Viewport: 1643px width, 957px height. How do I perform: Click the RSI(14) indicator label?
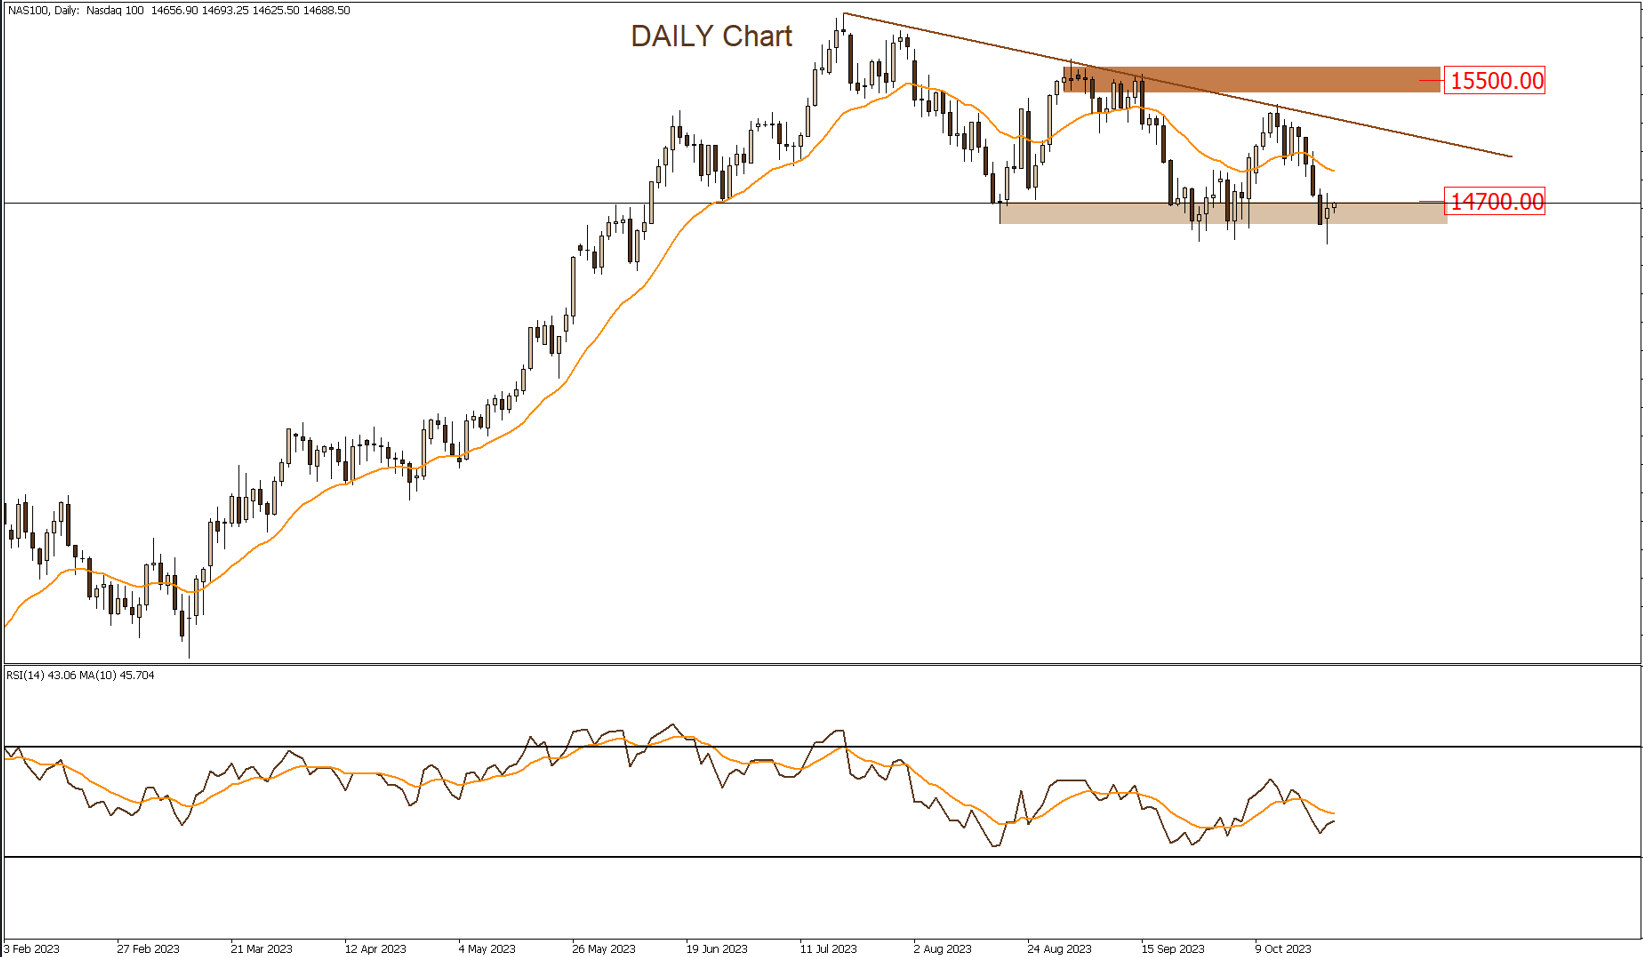click(x=80, y=676)
